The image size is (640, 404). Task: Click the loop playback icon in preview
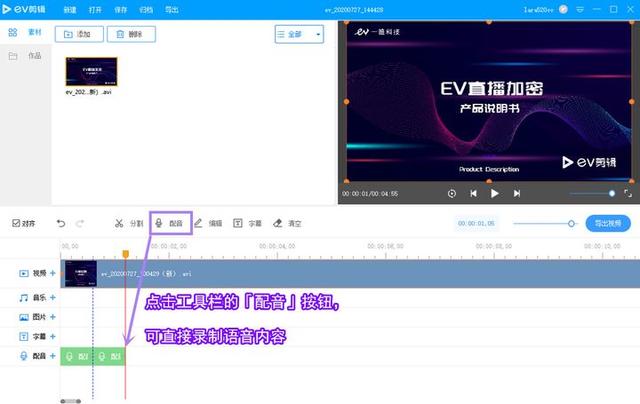pos(451,193)
